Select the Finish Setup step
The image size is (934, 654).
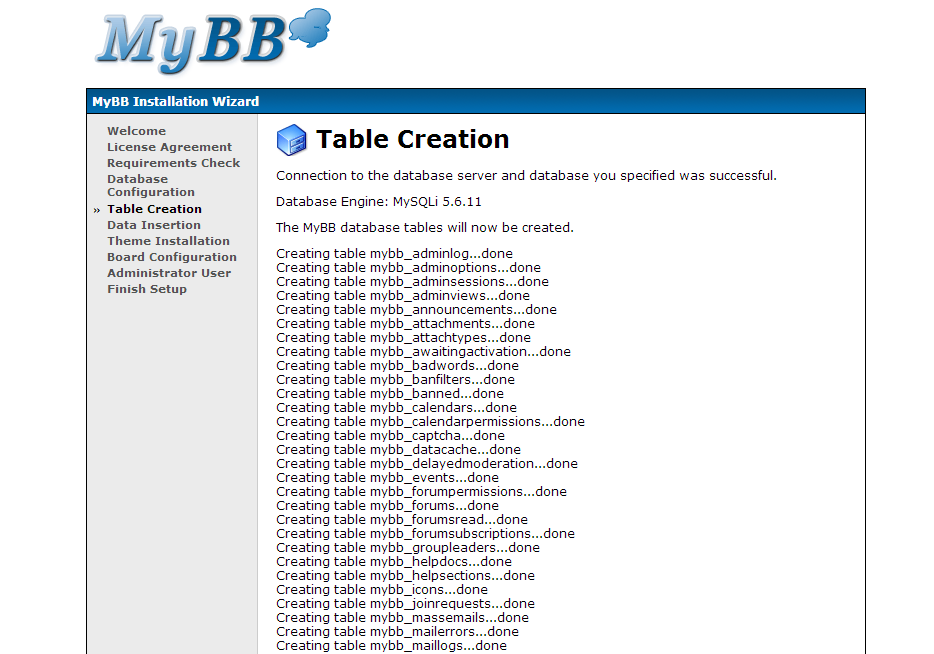pyautogui.click(x=147, y=289)
